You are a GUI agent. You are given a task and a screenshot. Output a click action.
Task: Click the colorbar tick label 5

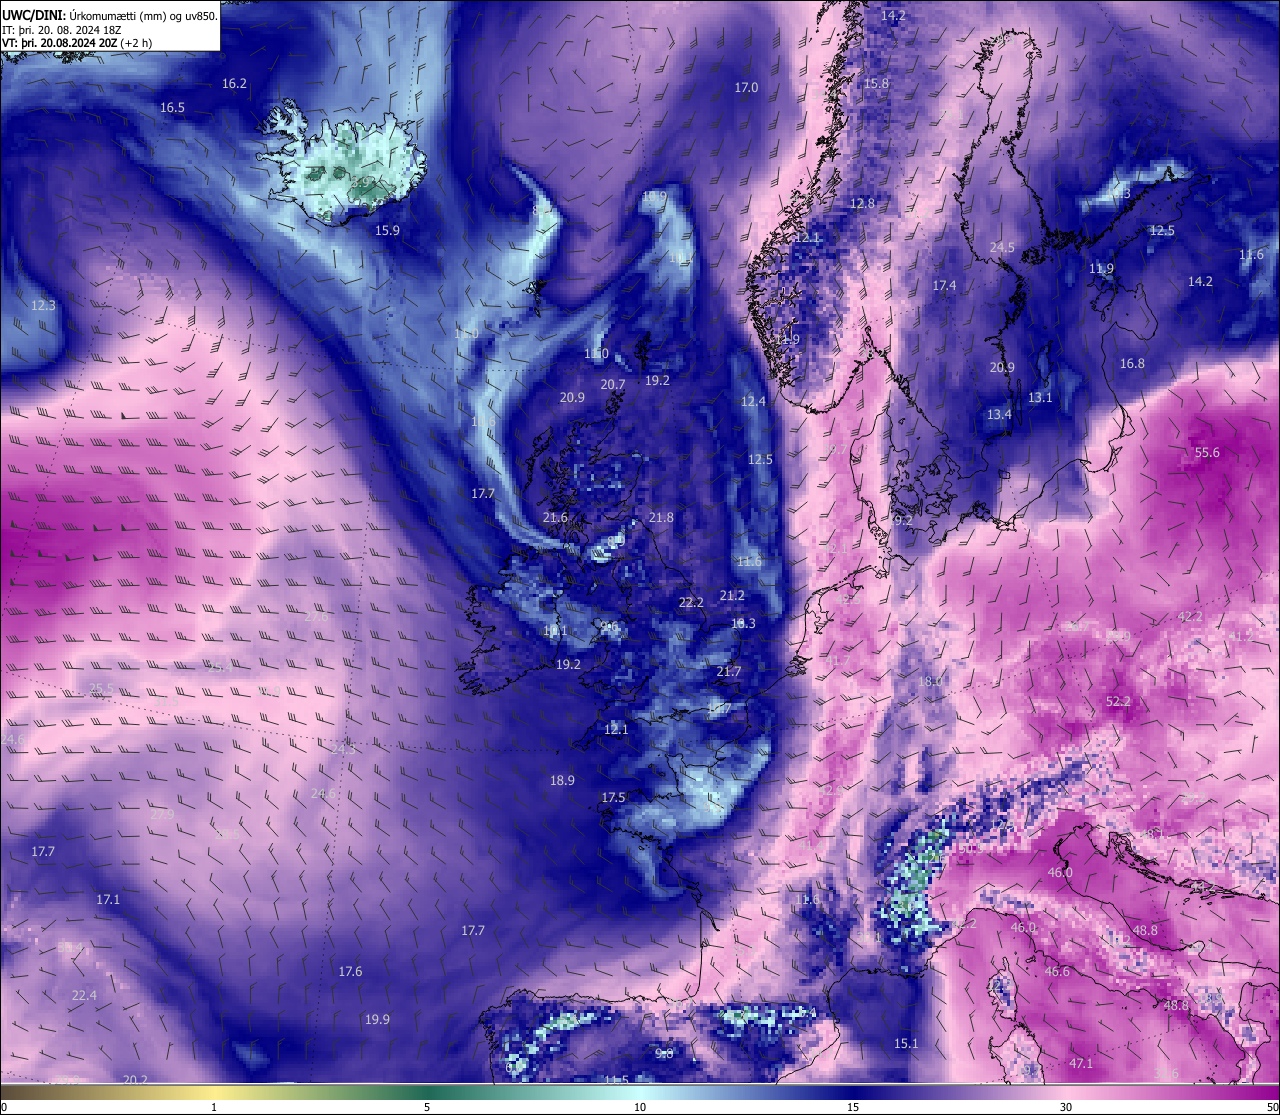(427, 1108)
